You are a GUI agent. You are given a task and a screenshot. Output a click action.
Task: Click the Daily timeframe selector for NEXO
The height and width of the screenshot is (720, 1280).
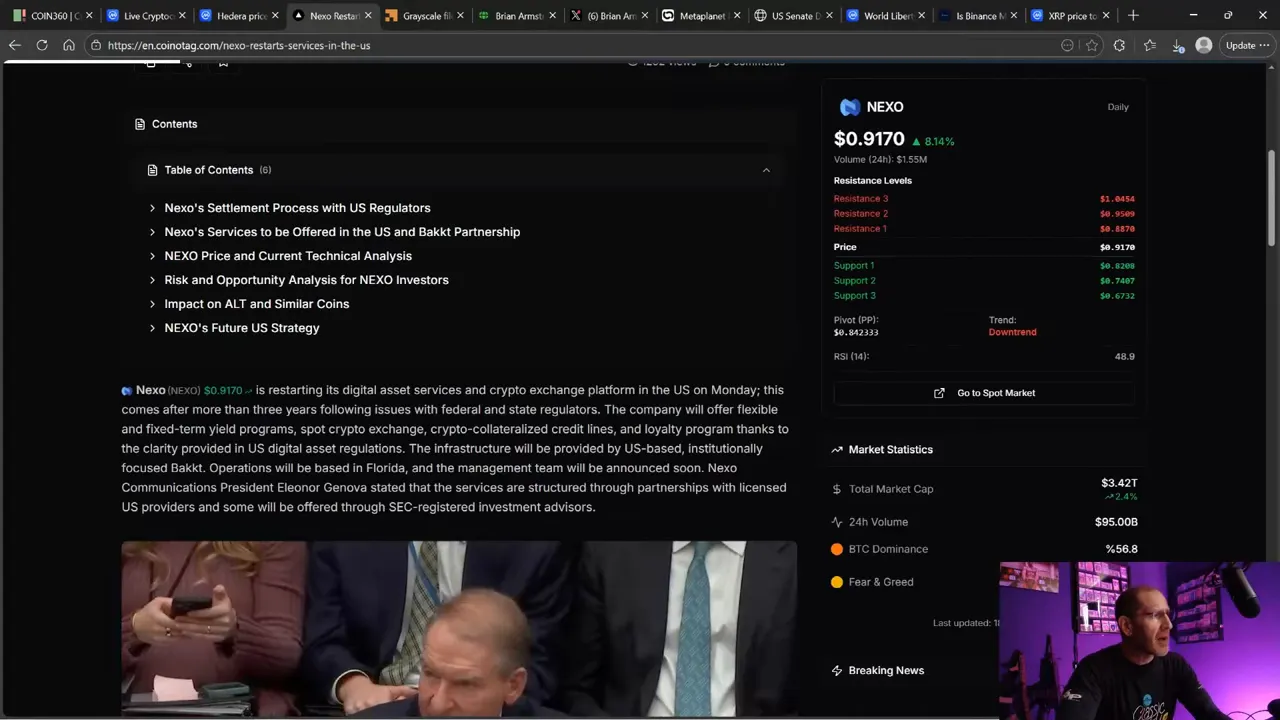click(x=1118, y=106)
